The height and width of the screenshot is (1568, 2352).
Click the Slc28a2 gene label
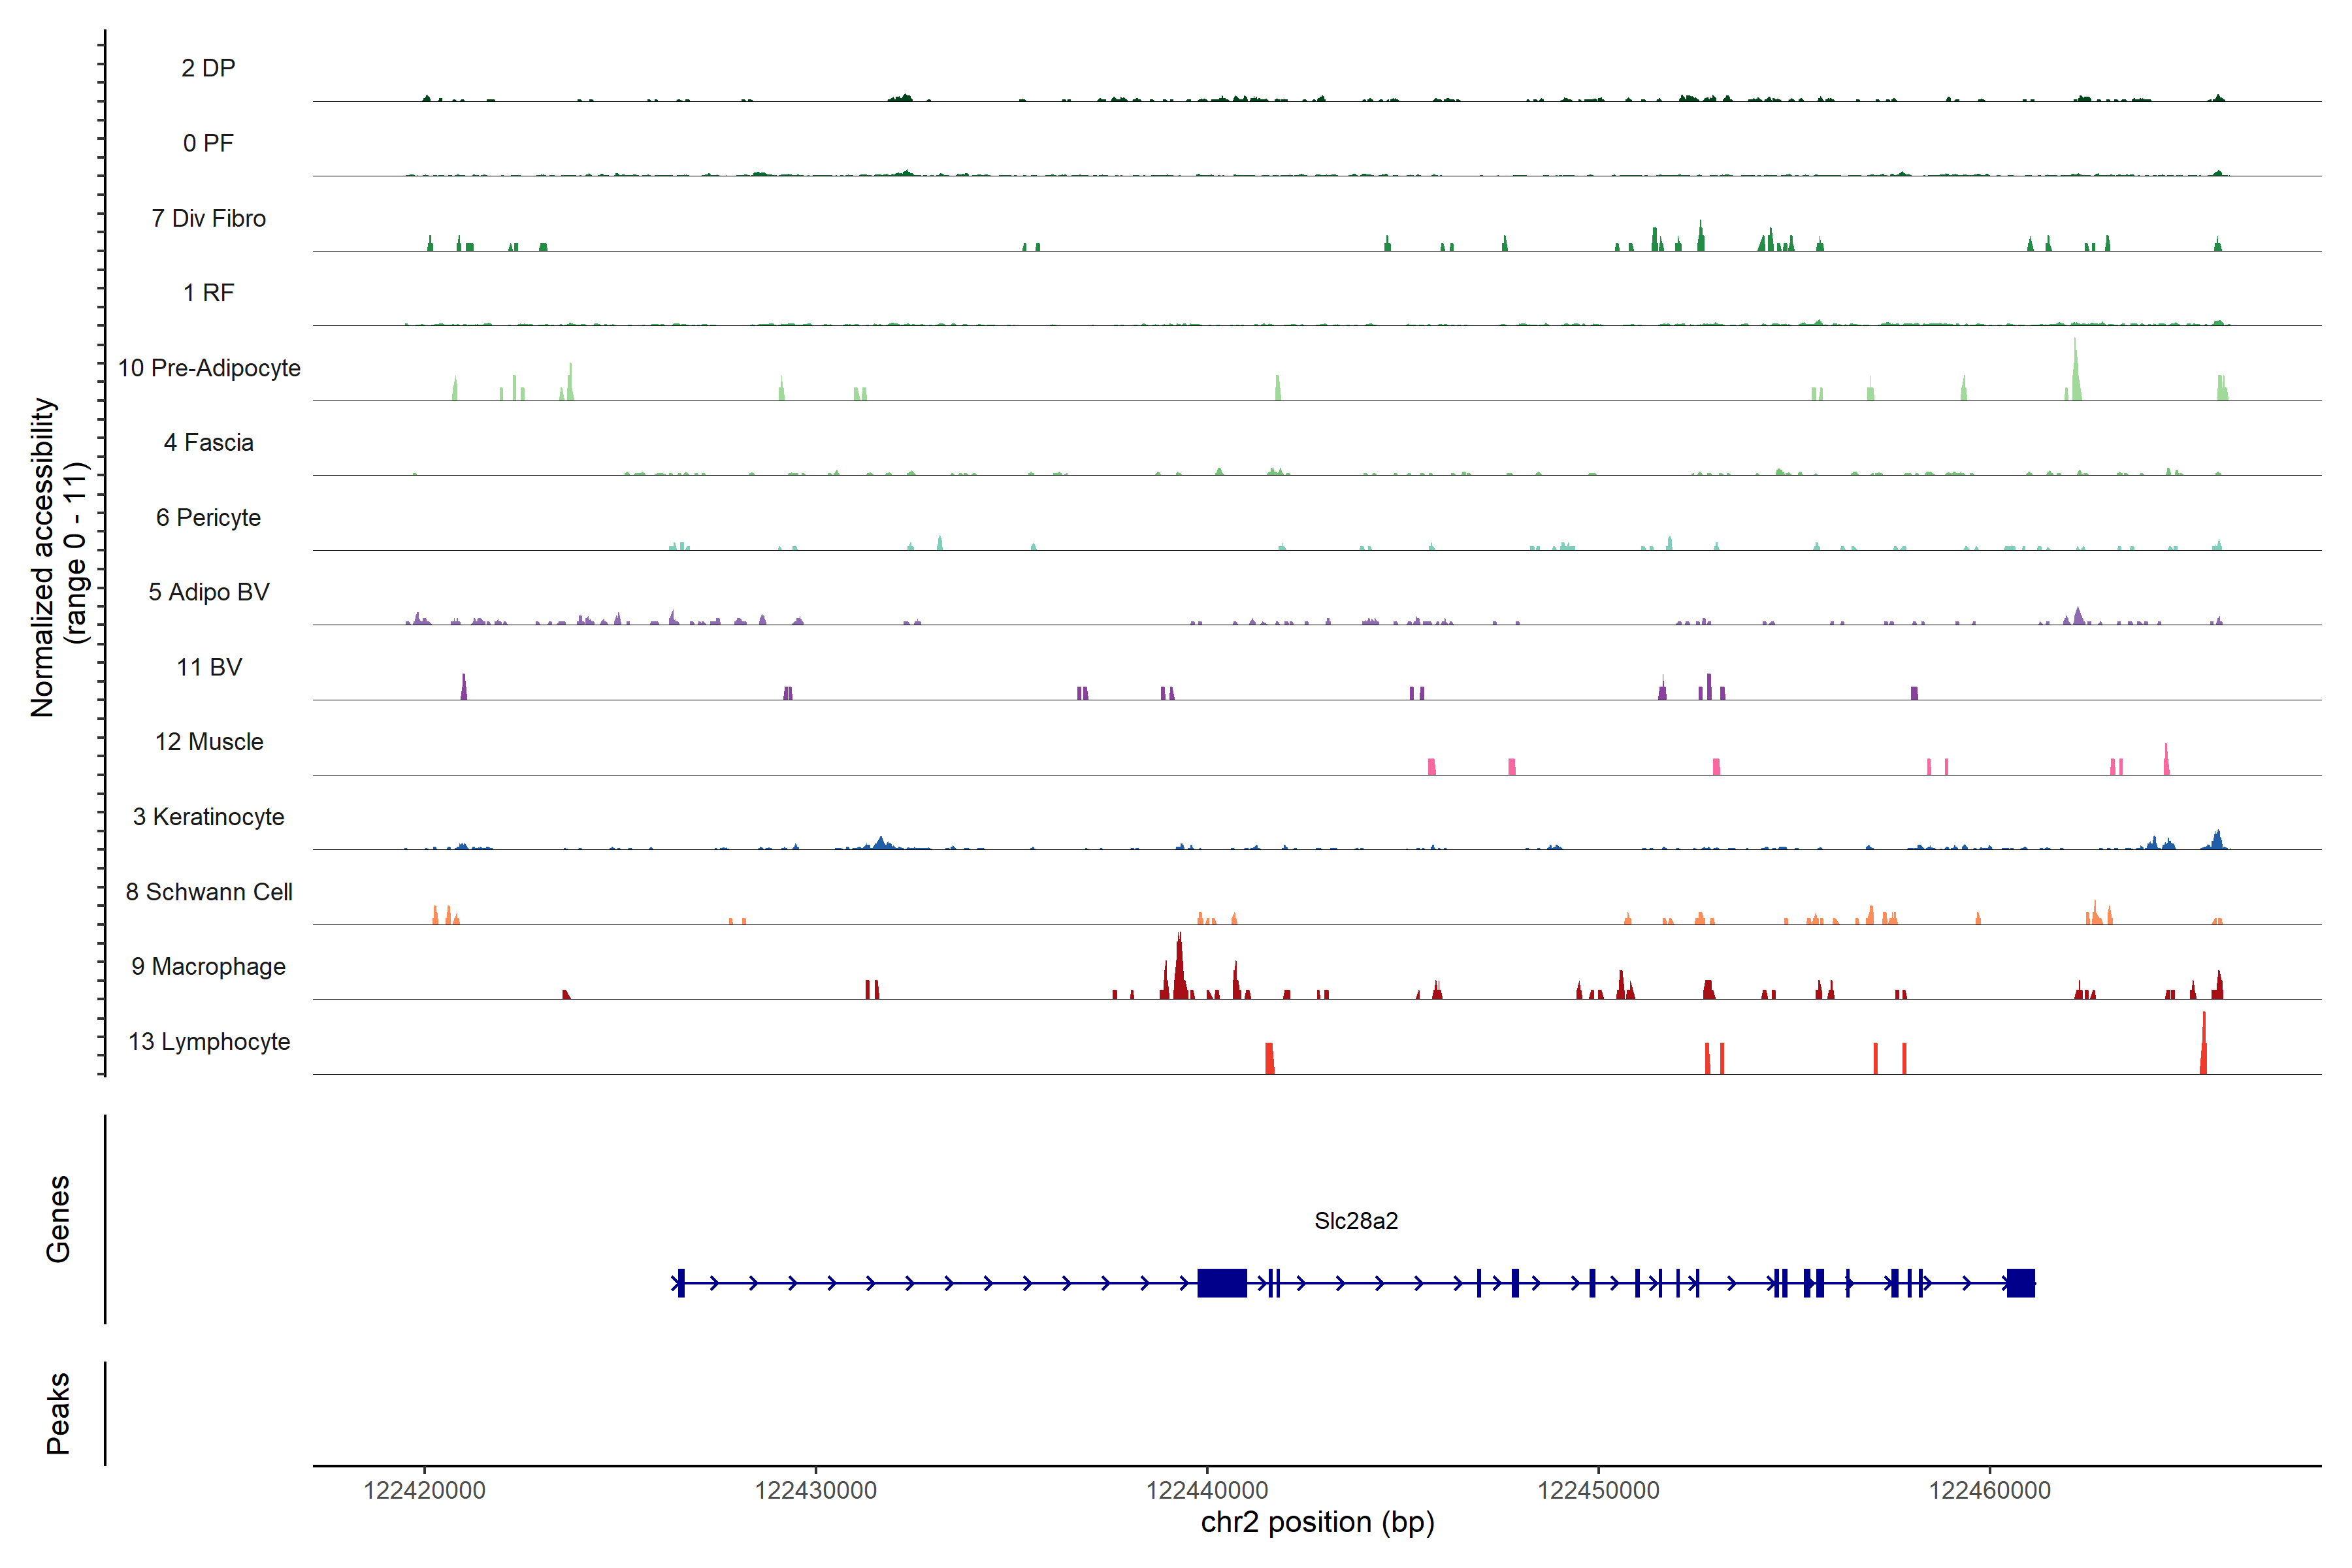(x=1355, y=1221)
